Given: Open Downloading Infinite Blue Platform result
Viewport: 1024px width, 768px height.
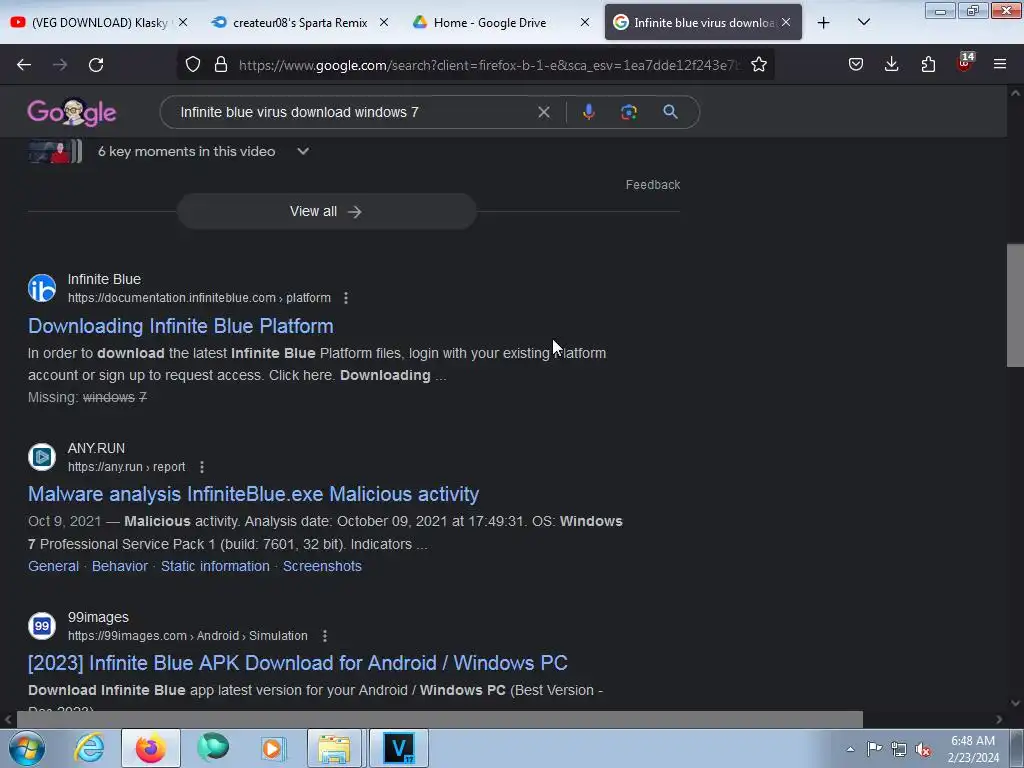Looking at the screenshot, I should 180,326.
